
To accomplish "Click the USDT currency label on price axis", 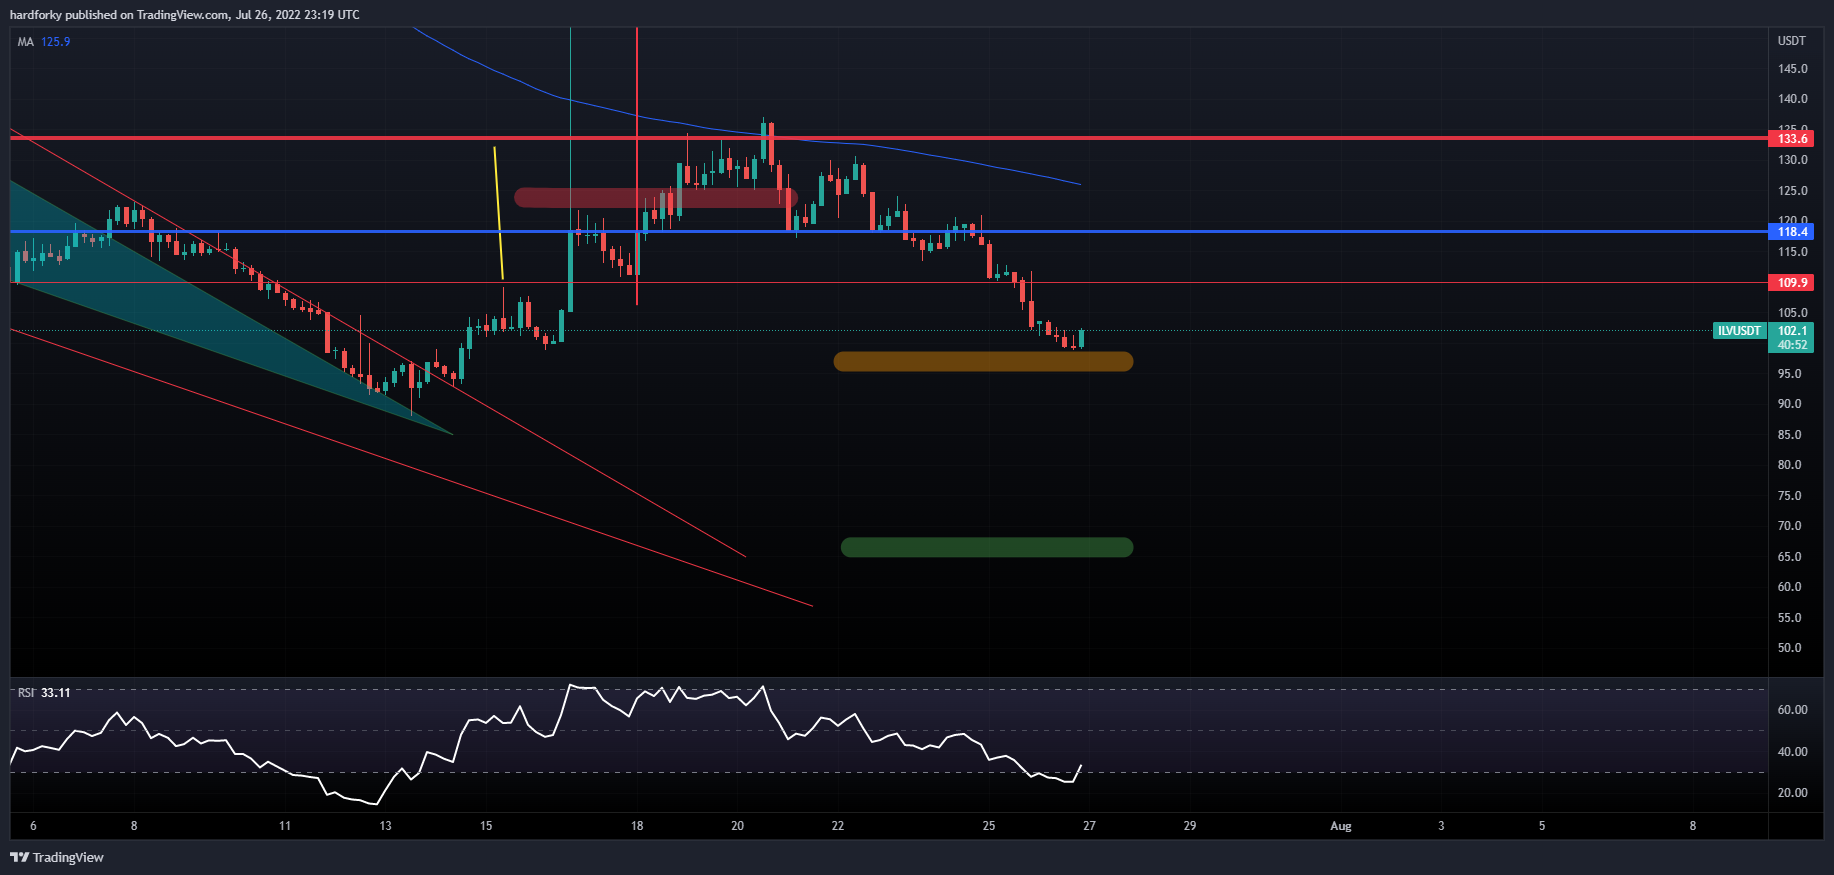I will [x=1792, y=41].
